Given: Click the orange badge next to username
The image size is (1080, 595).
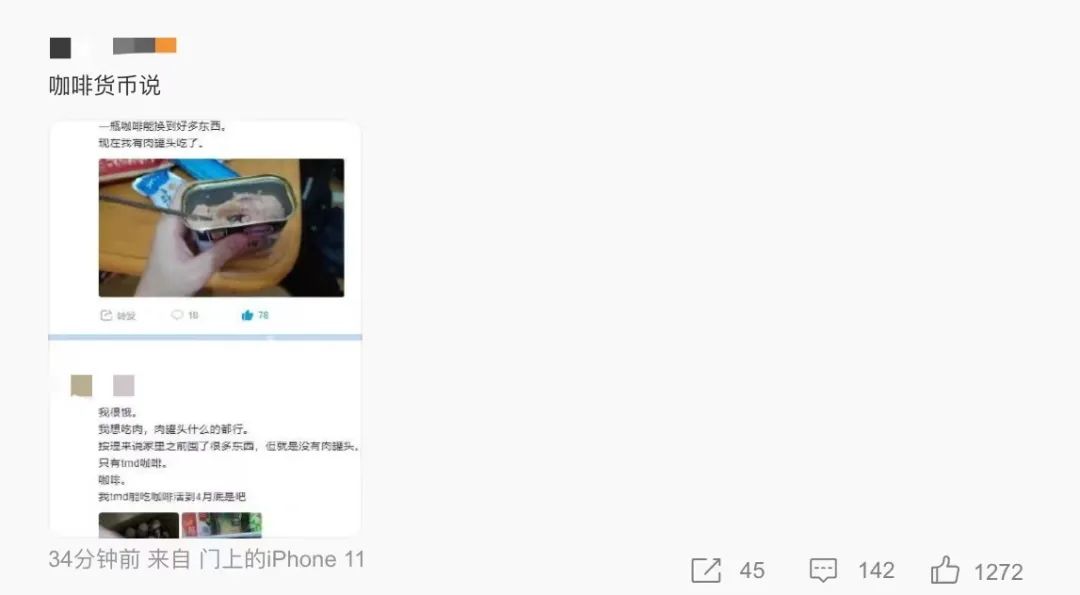Looking at the screenshot, I should click(x=166, y=45).
